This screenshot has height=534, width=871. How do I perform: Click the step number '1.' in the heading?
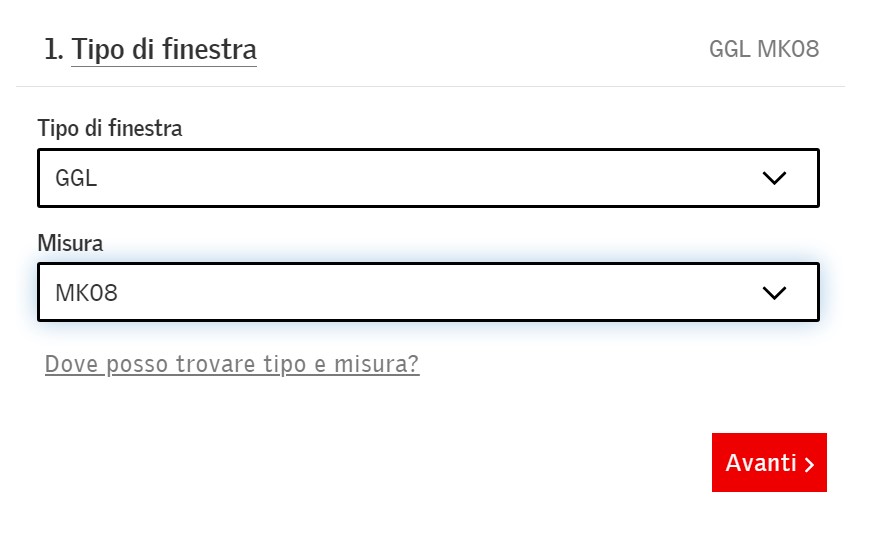(54, 49)
